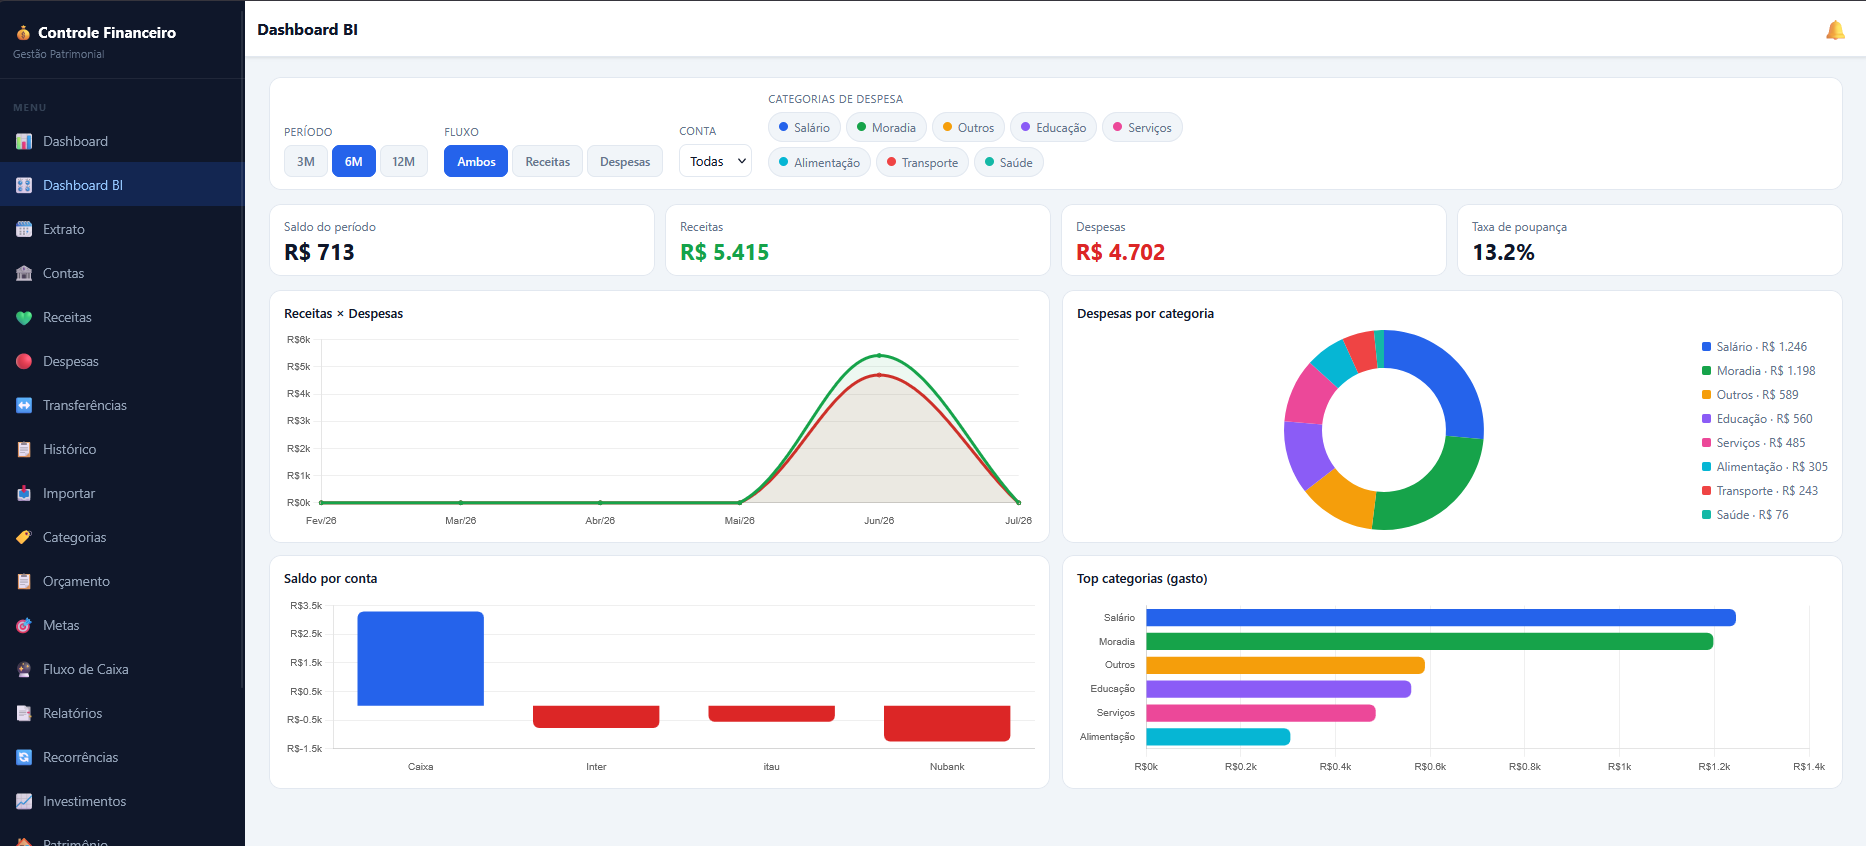This screenshot has height=846, width=1866.
Task: Open Extrato in the sidebar menu
Action: [122, 229]
